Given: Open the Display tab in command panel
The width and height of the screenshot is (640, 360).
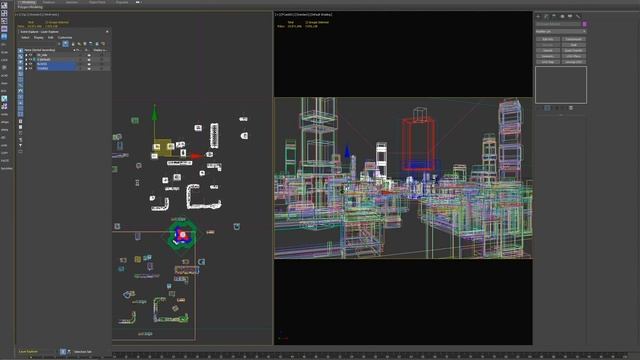Looking at the screenshot, I should [570, 16].
